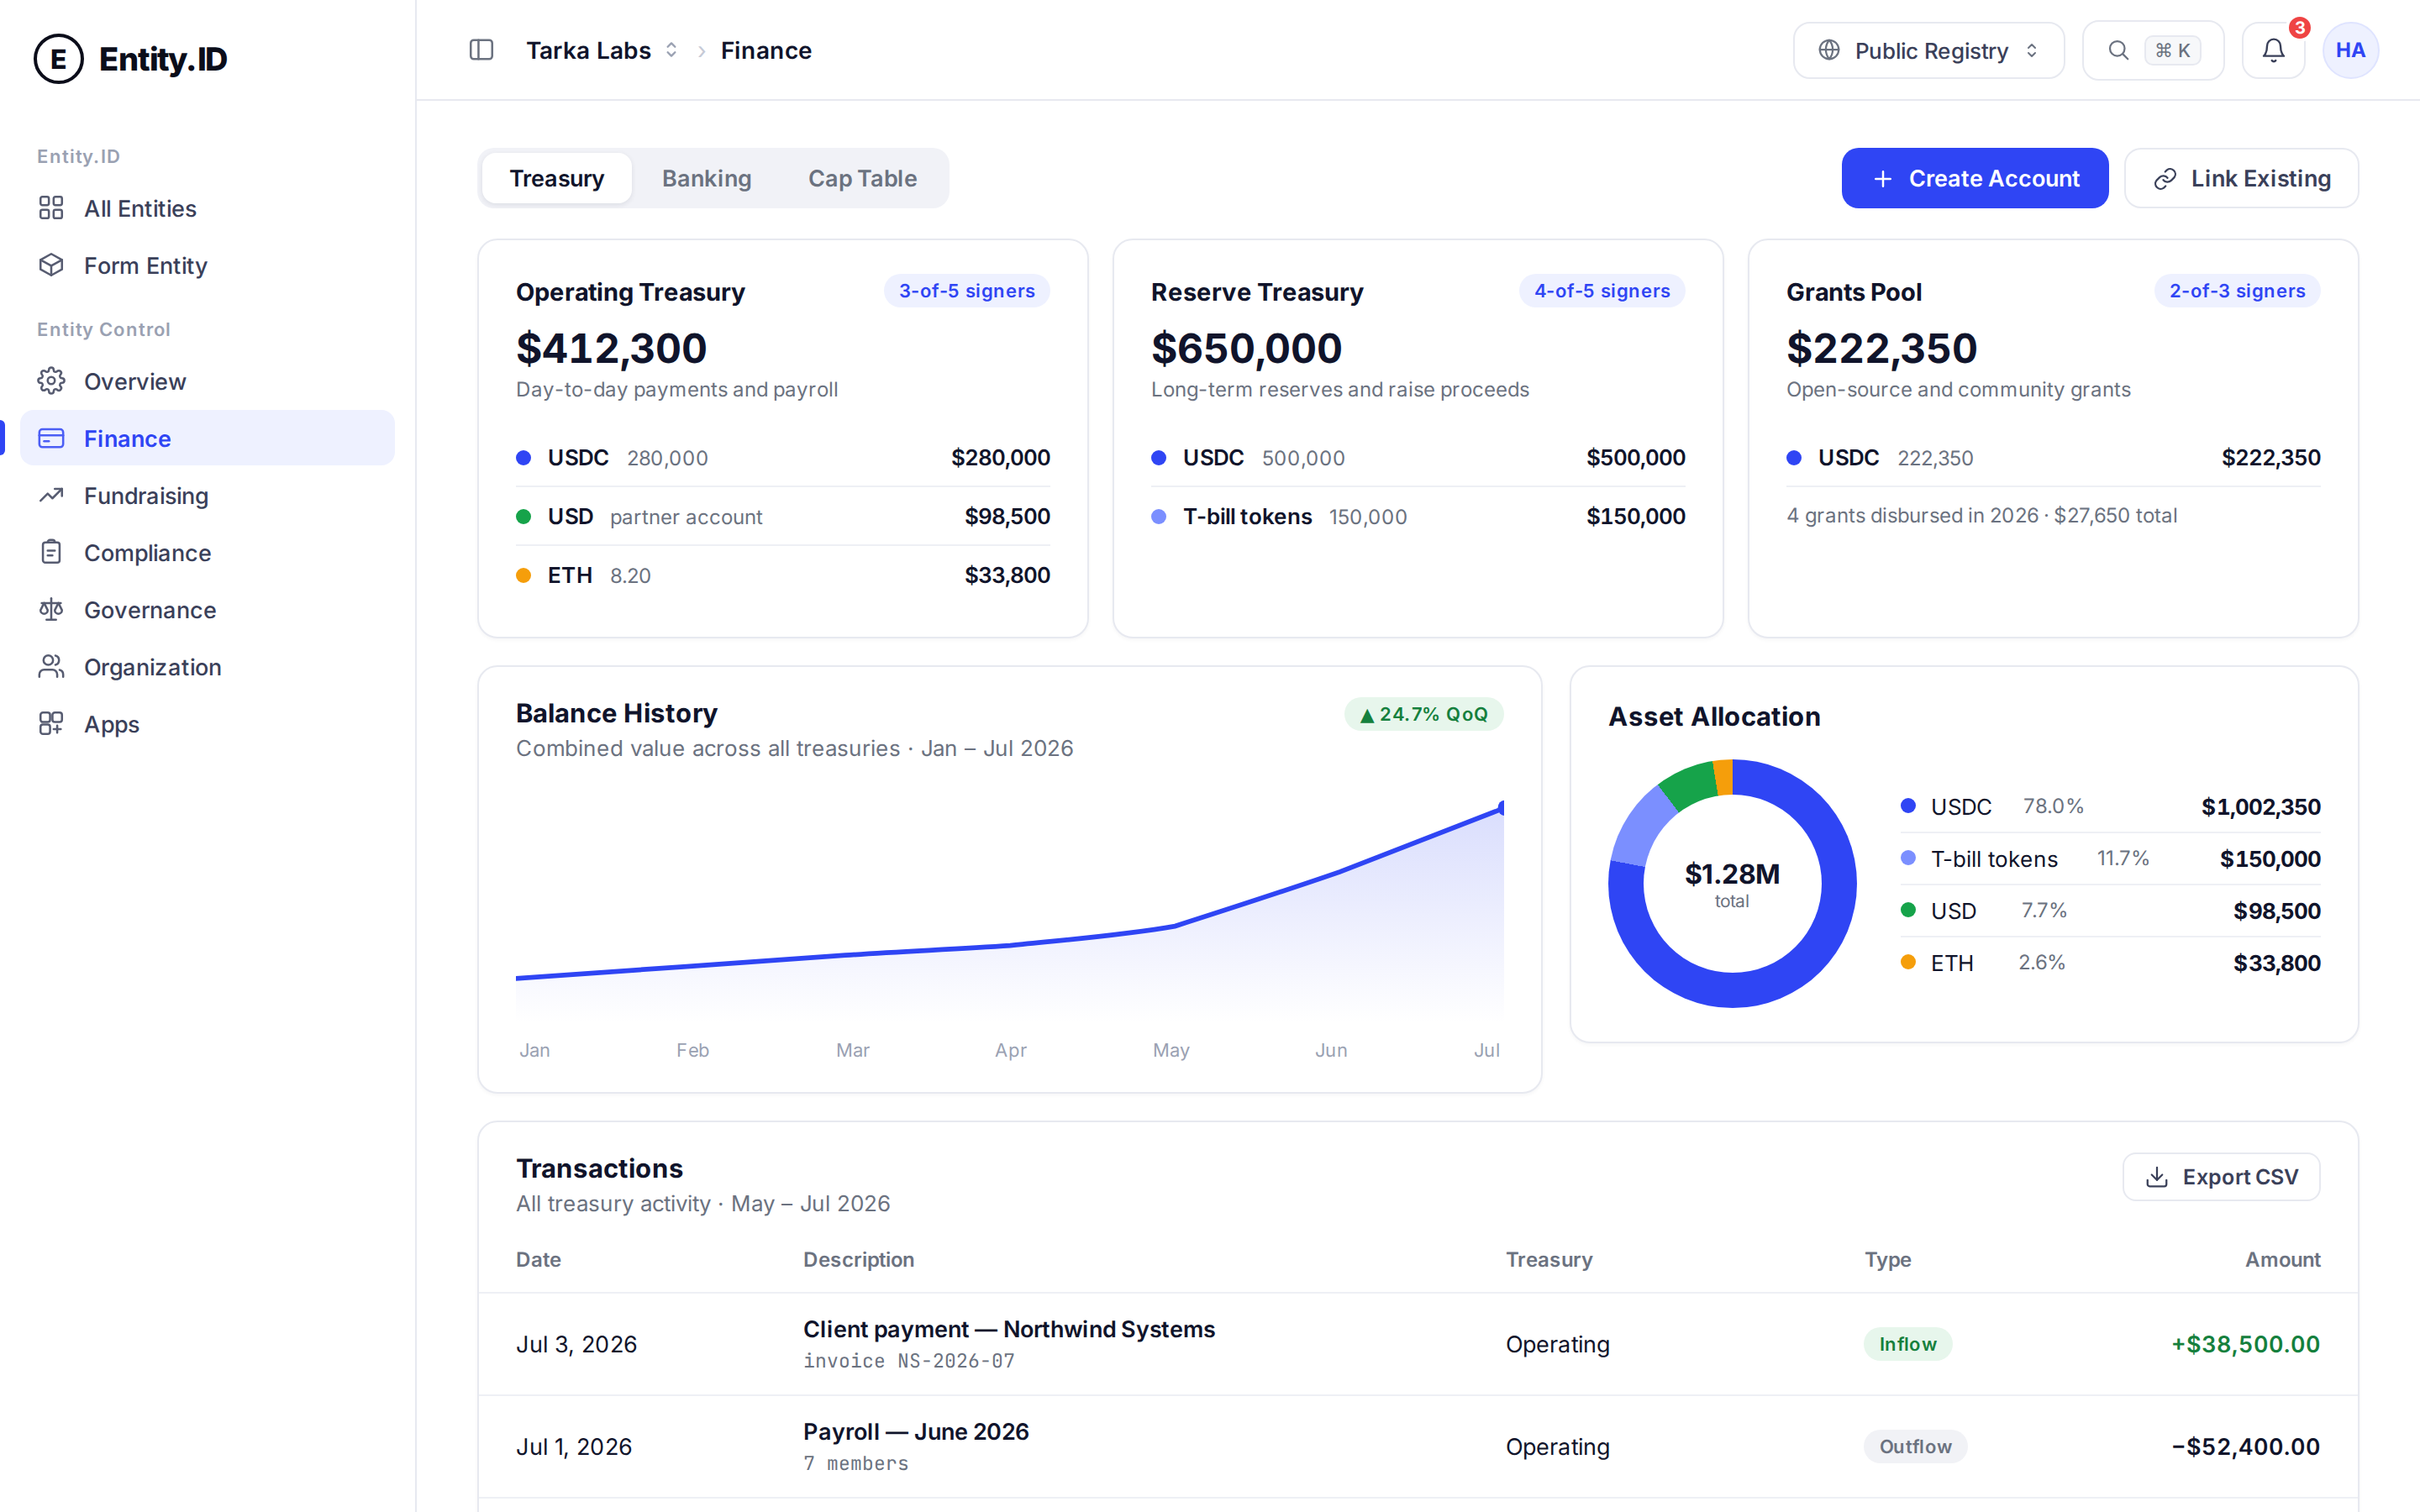The width and height of the screenshot is (2420, 1512).
Task: Click the chain link icon in Link Existing
Action: [x=2165, y=178]
